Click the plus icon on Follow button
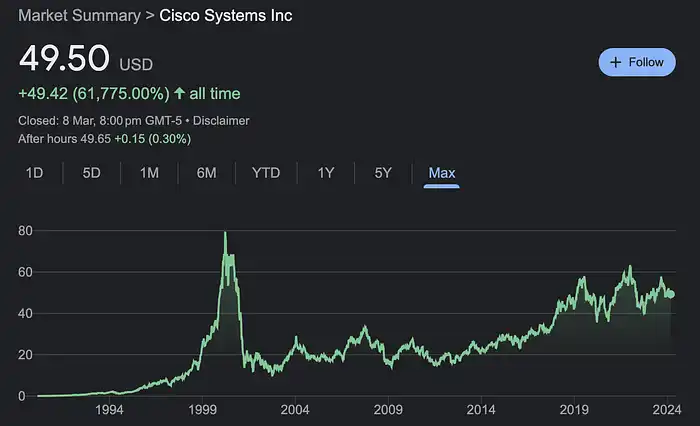The image size is (700, 426). coord(616,62)
